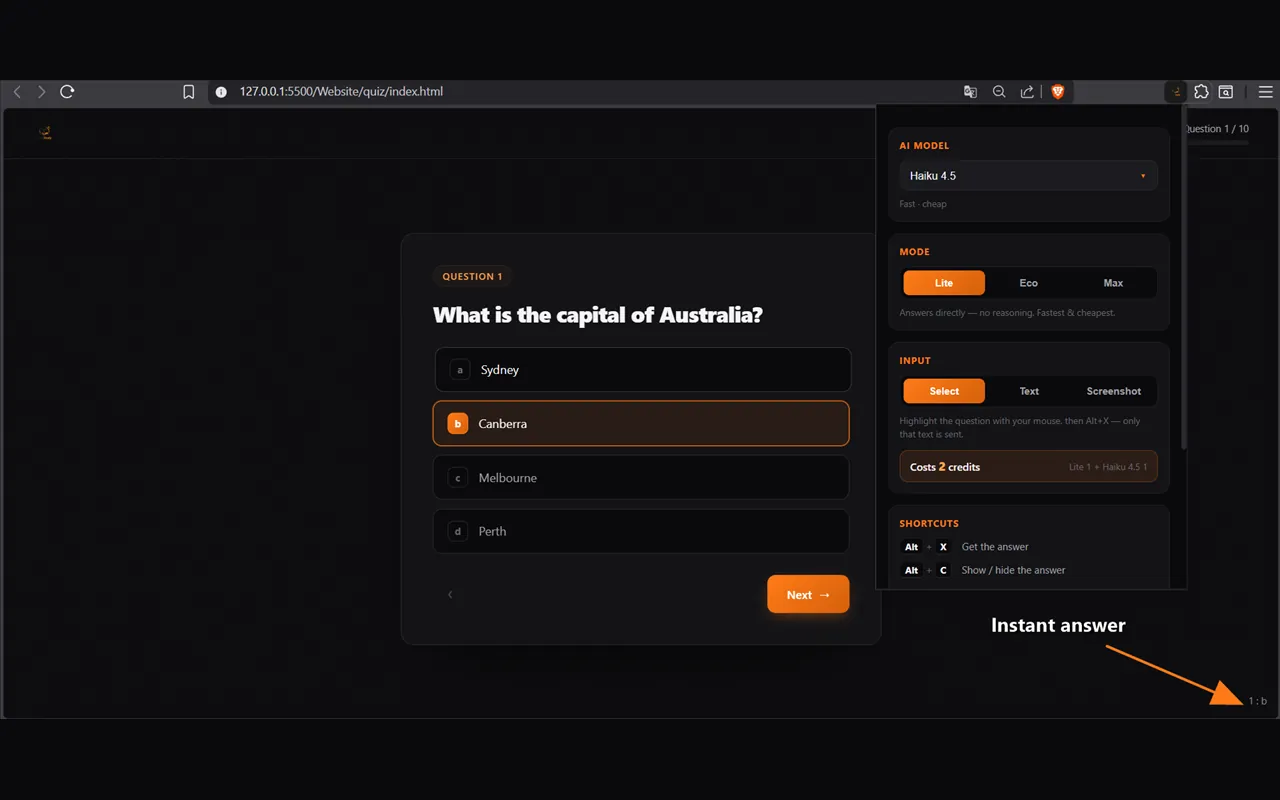Set input method to Screenshot
The width and height of the screenshot is (1280, 800).
(x=1114, y=391)
